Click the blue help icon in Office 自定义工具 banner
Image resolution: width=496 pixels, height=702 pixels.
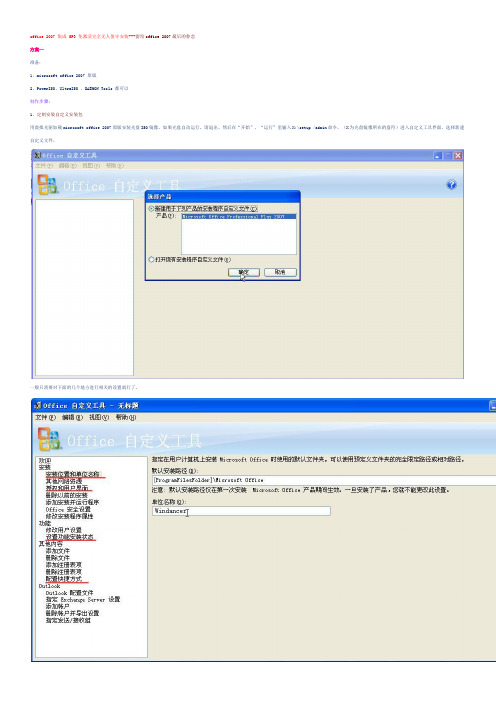(x=451, y=184)
